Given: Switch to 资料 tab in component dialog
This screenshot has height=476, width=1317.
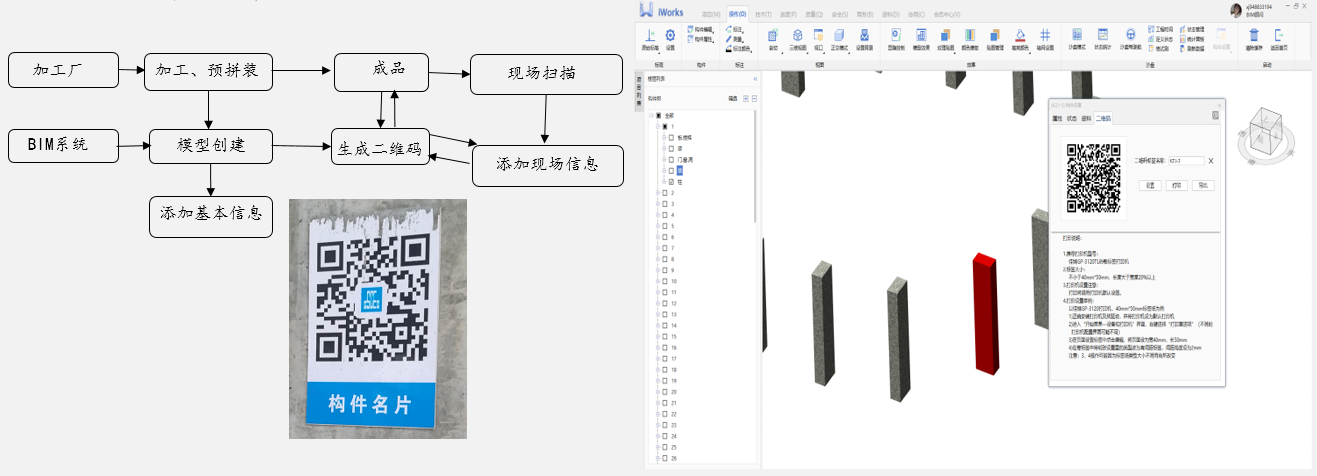Looking at the screenshot, I should pyautogui.click(x=1086, y=118).
